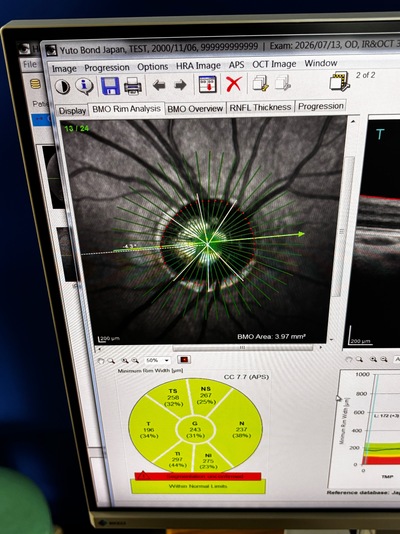Click the green 13 / 24 scan counter
Viewport: 400px width, 534px height.
[x=77, y=128]
